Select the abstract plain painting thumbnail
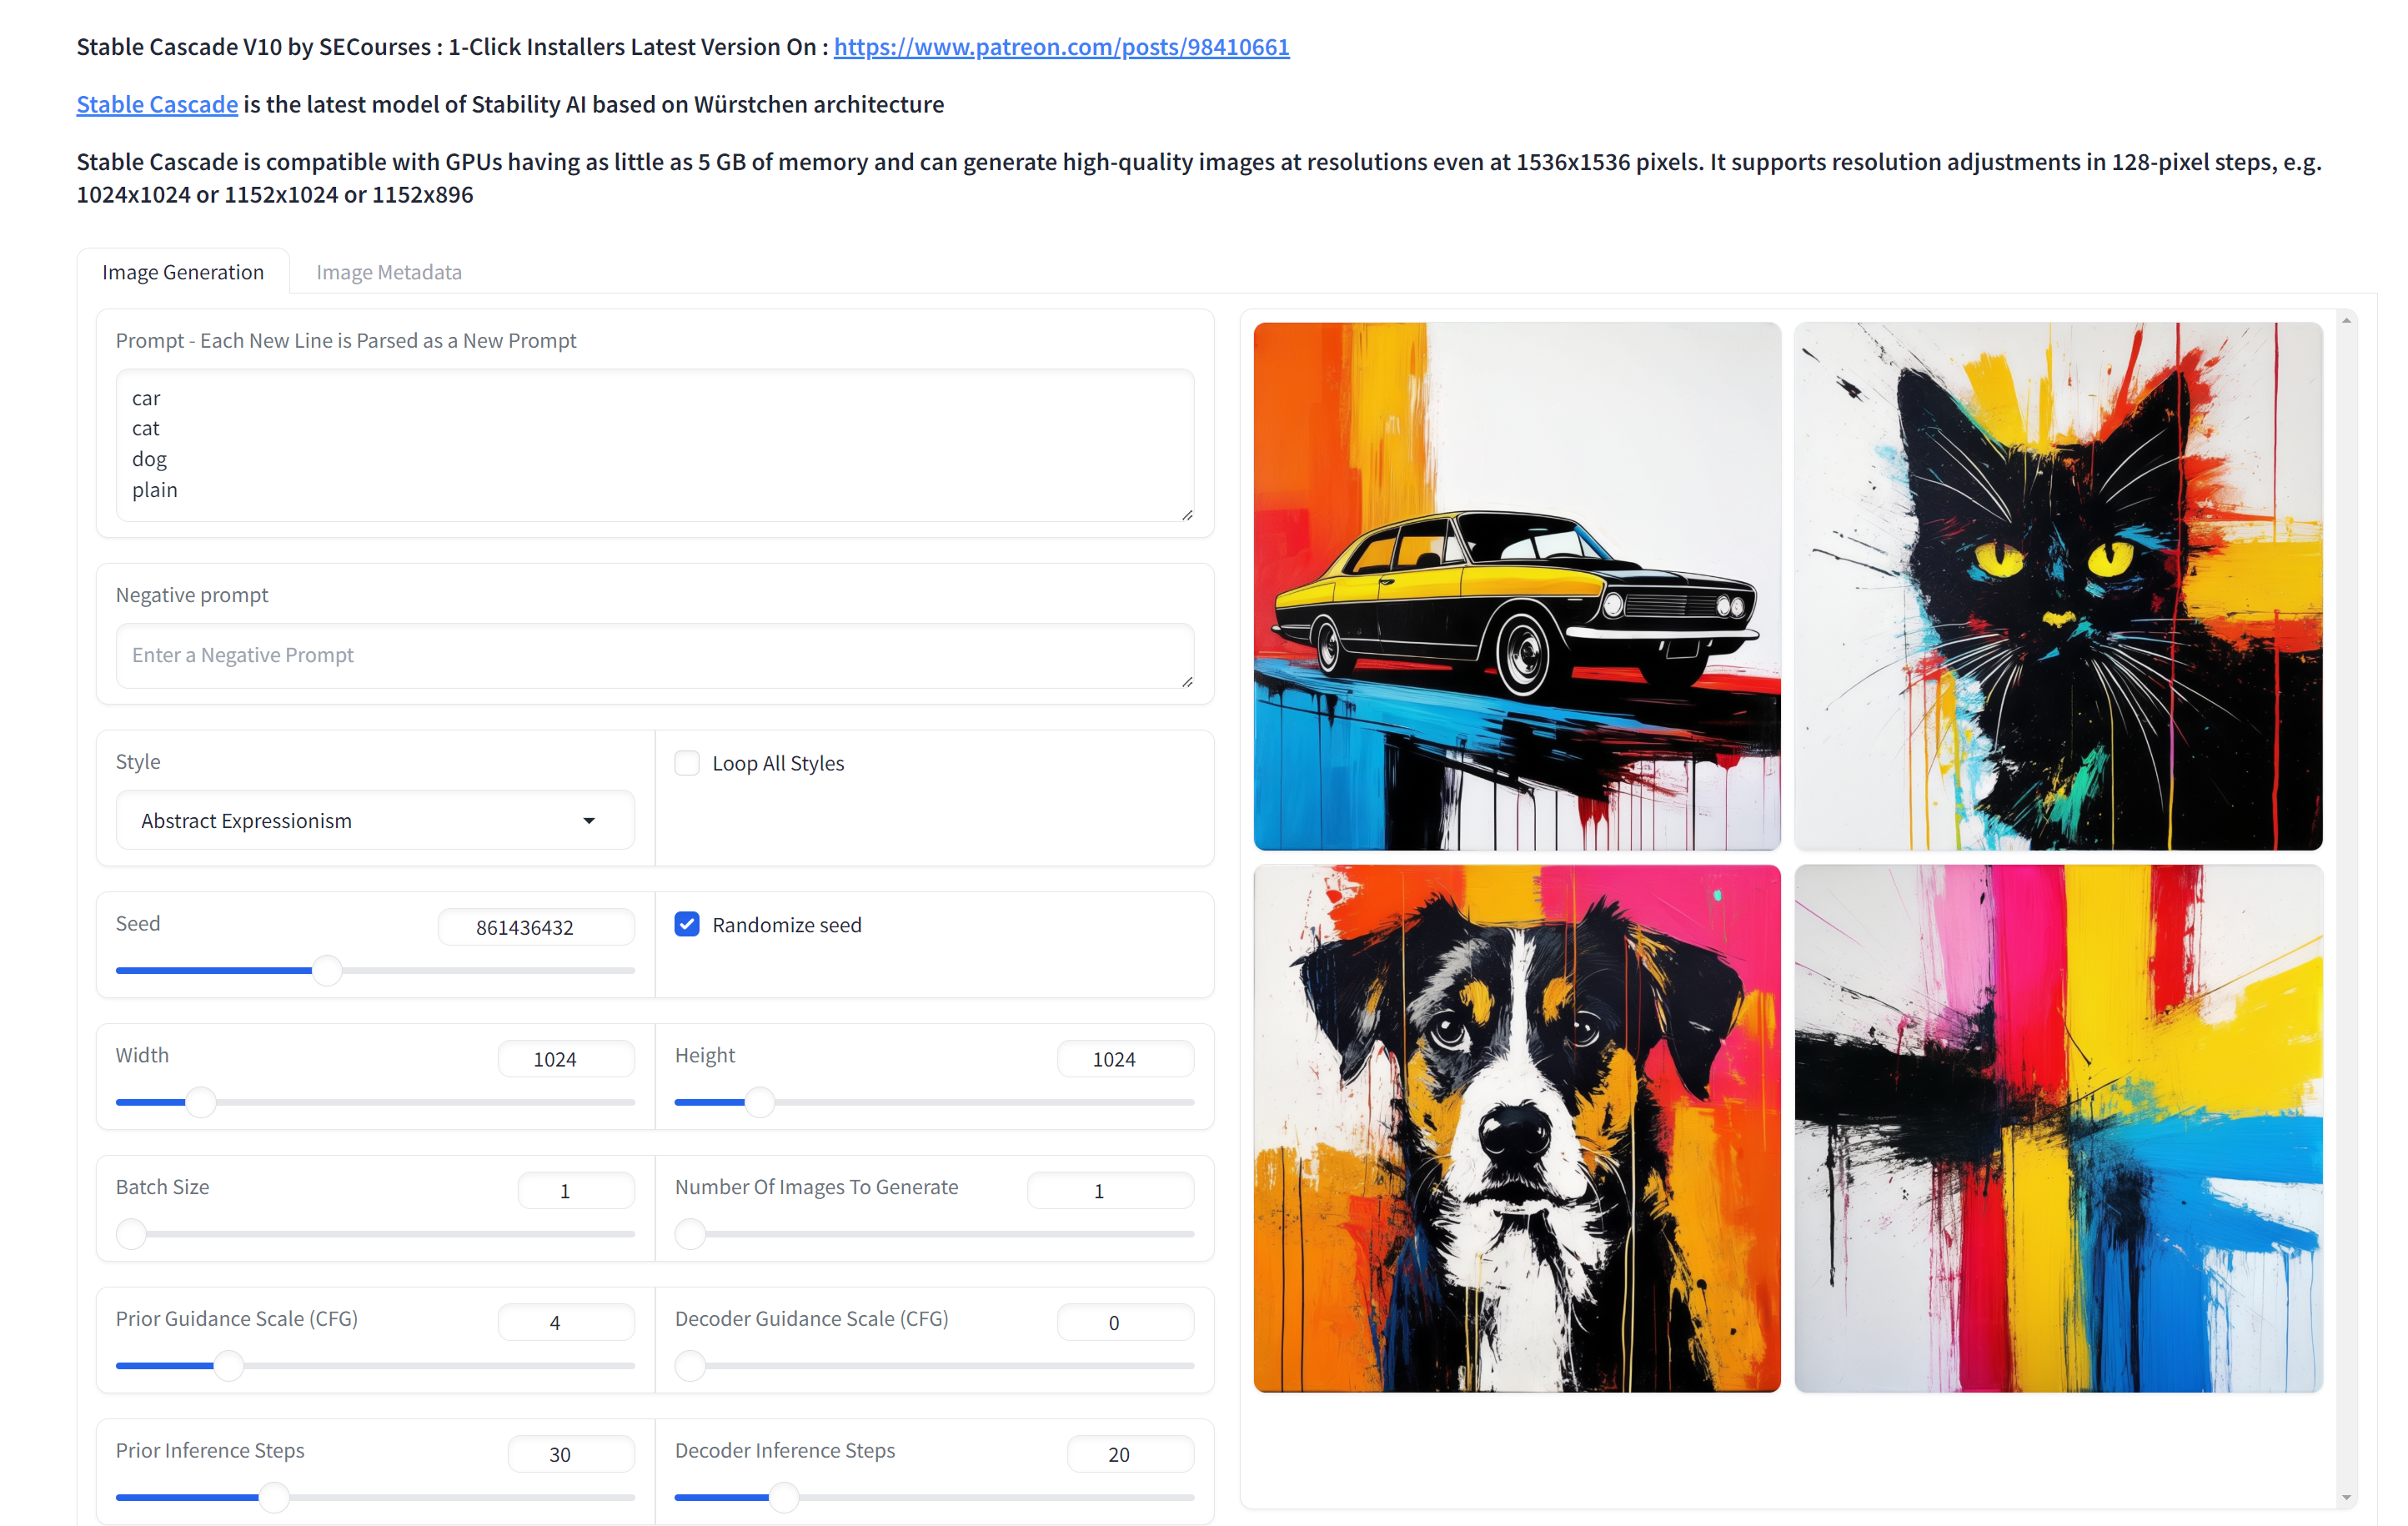This screenshot has height=1526, width=2408. (2058, 1128)
